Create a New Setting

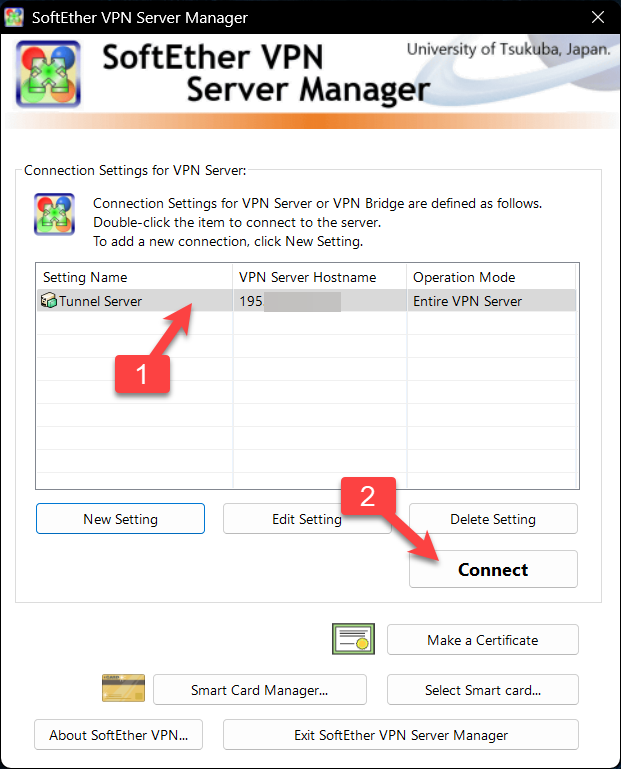[x=120, y=519]
